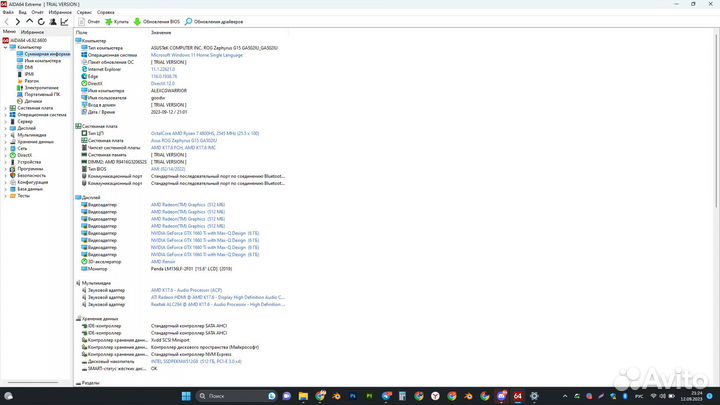This screenshot has width=720, height=405.
Task: Click the up-level arrow toolbar icon
Action: [x=29, y=22]
